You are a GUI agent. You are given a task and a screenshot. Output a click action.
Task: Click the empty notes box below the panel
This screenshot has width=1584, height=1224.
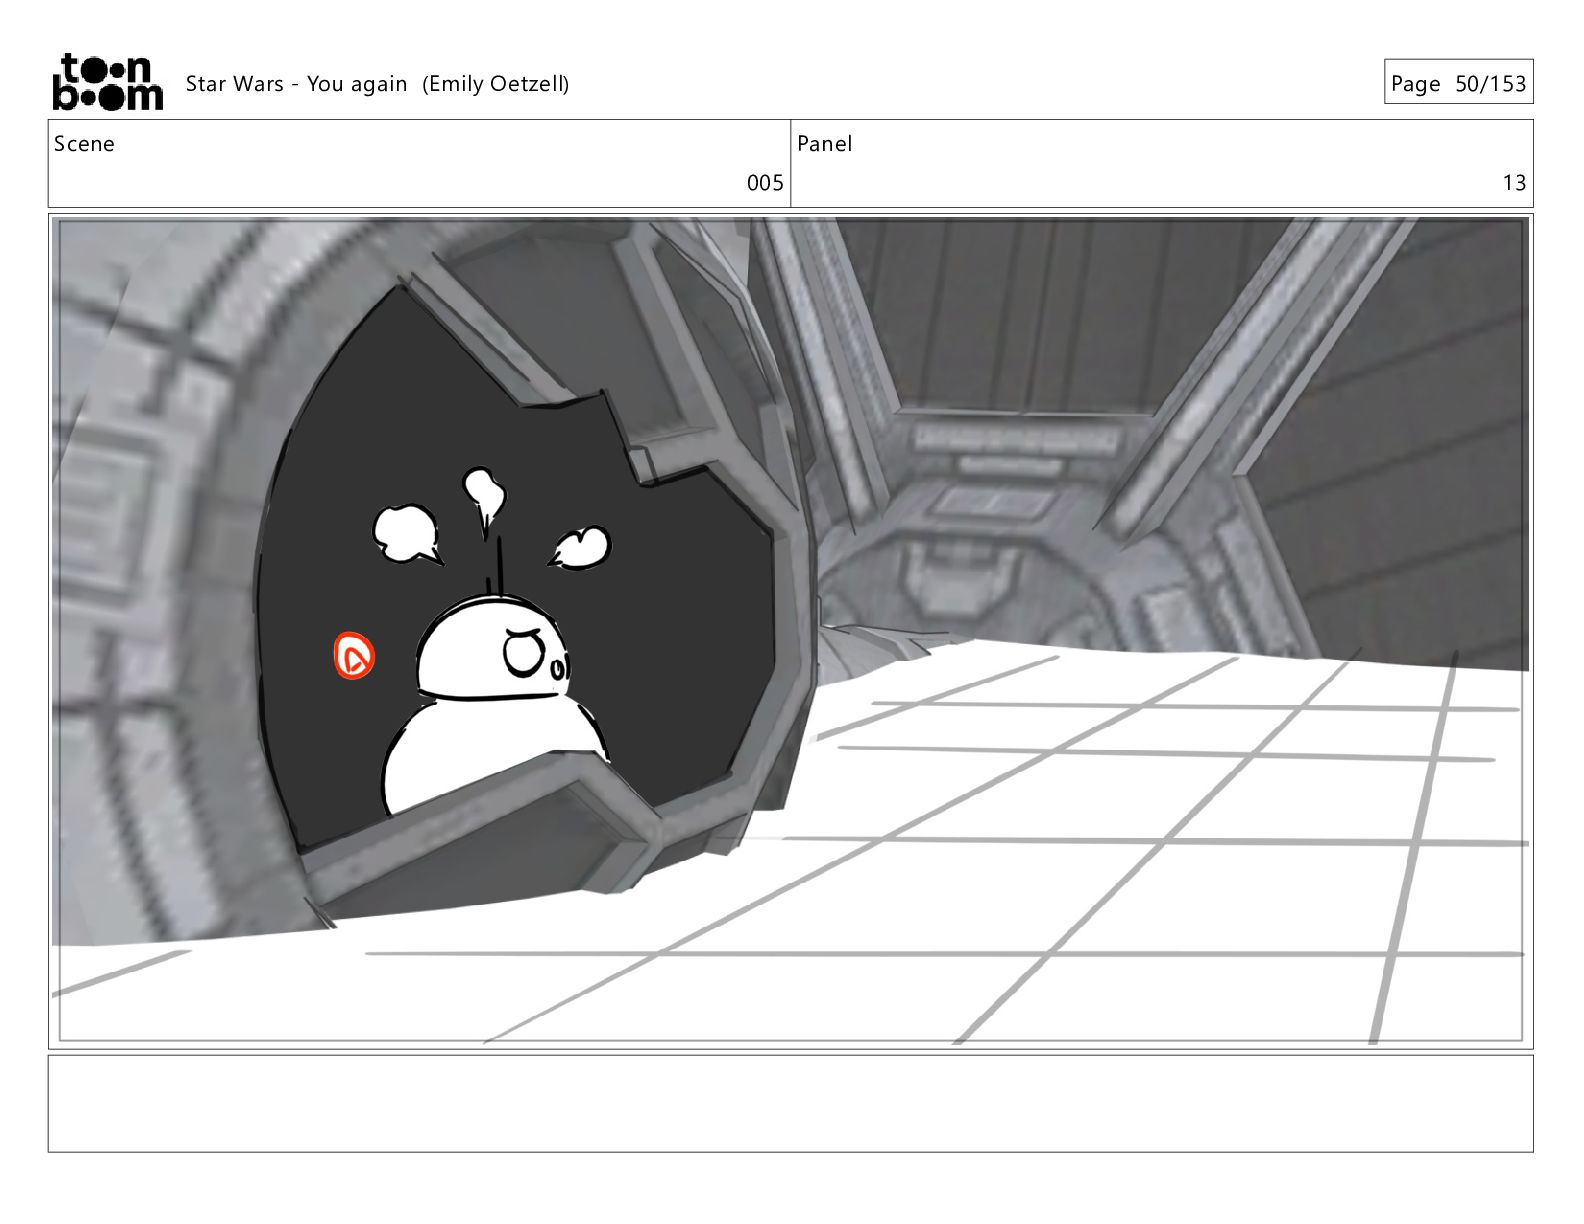(x=790, y=1104)
